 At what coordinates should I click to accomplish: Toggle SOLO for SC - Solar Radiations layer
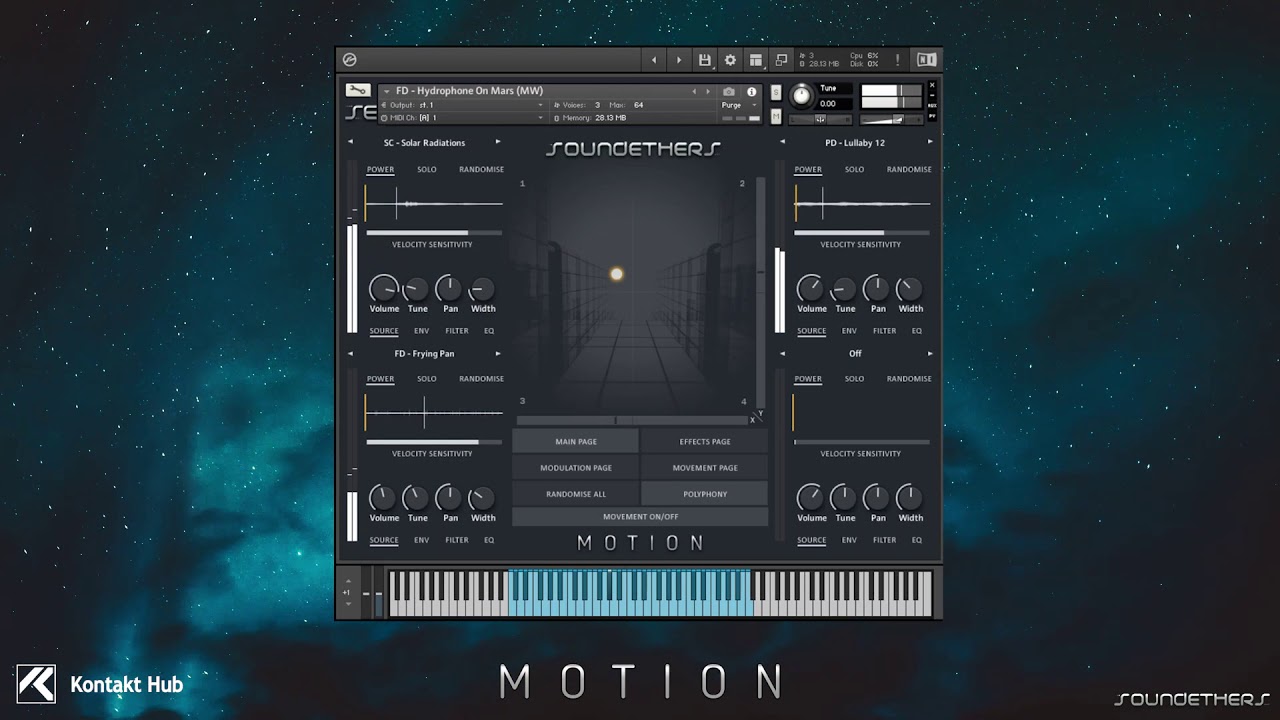427,169
